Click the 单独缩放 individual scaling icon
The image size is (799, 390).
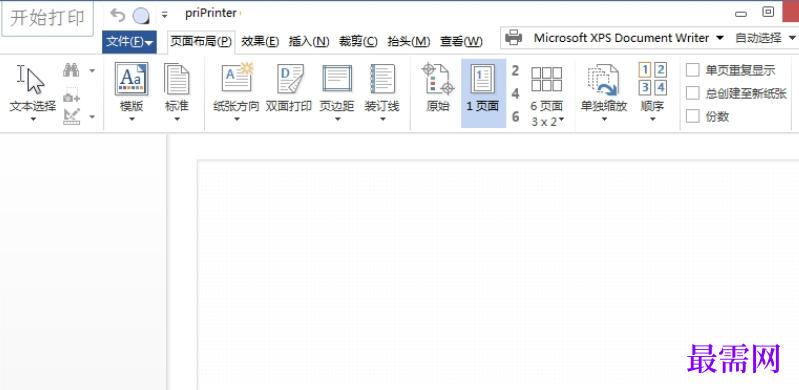click(604, 80)
